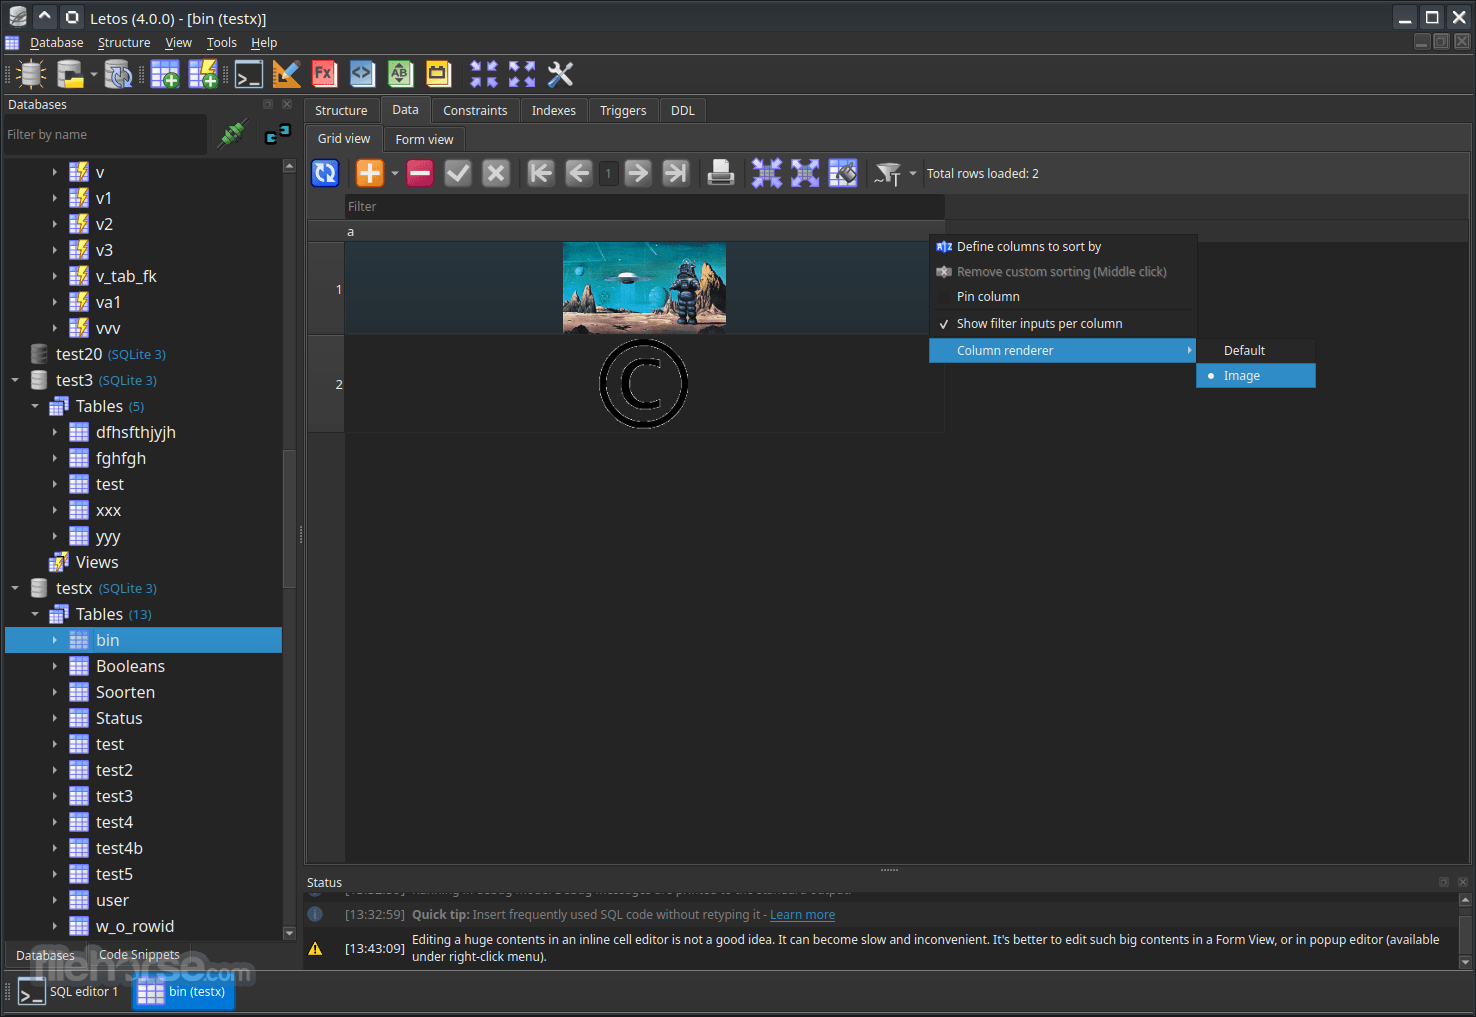
Task: Open configuration with the wrench icon
Action: (x=560, y=74)
